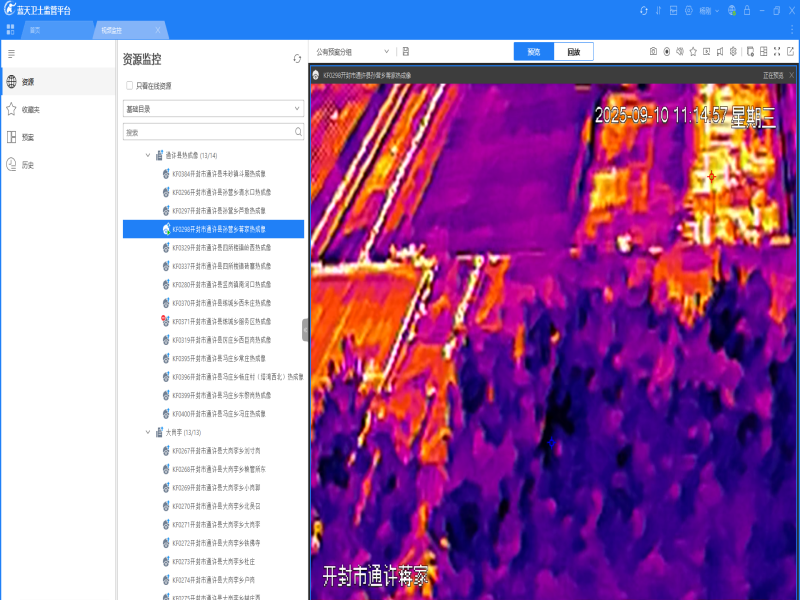Enable the 只看在线资源 checkbox
800x600 pixels.
[129, 86]
